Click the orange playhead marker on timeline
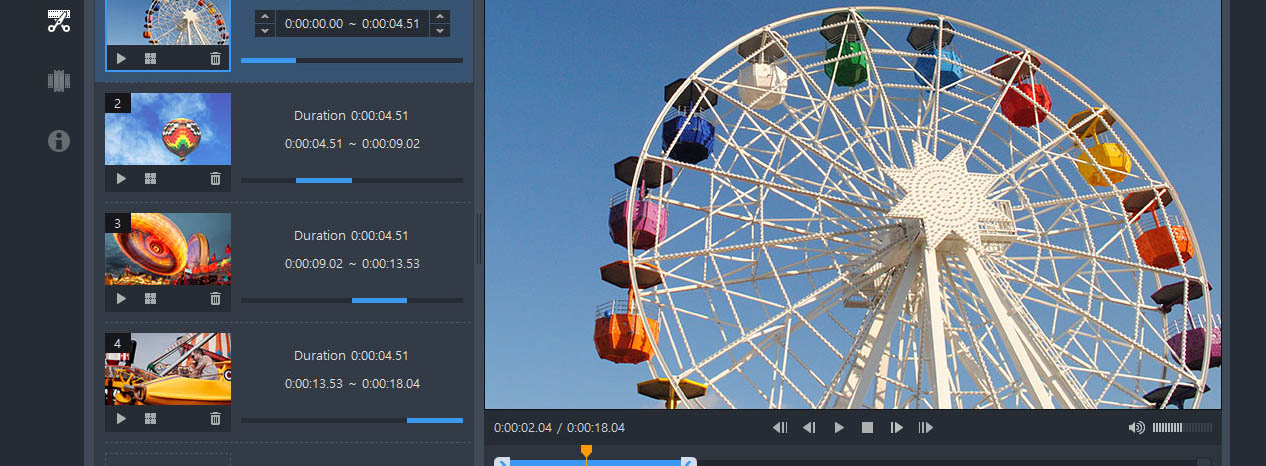This screenshot has height=466, width=1266. (587, 453)
